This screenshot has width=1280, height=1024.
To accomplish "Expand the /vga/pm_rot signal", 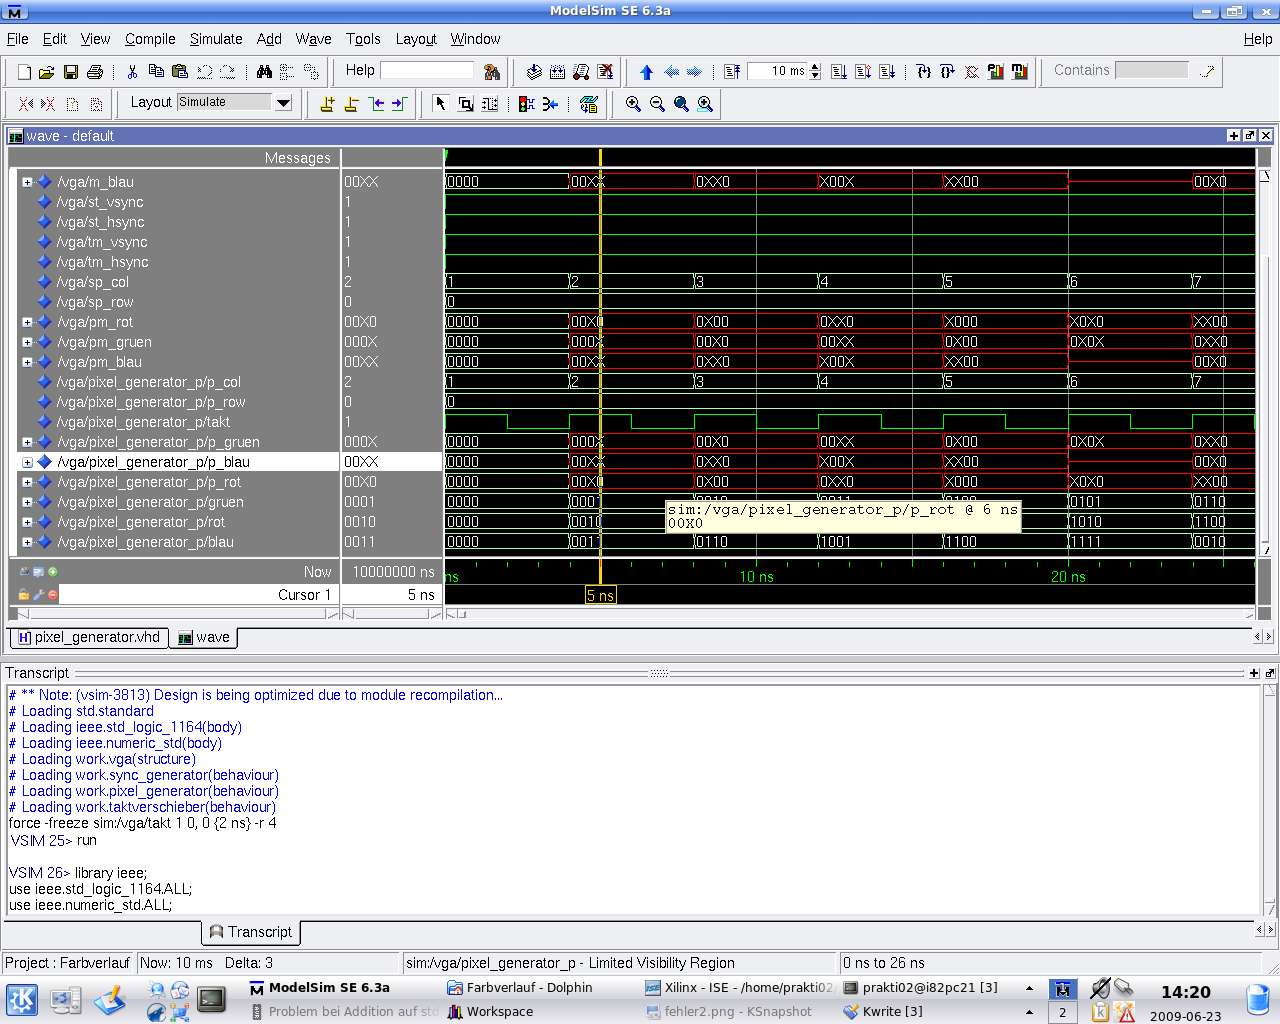I will tap(27, 322).
